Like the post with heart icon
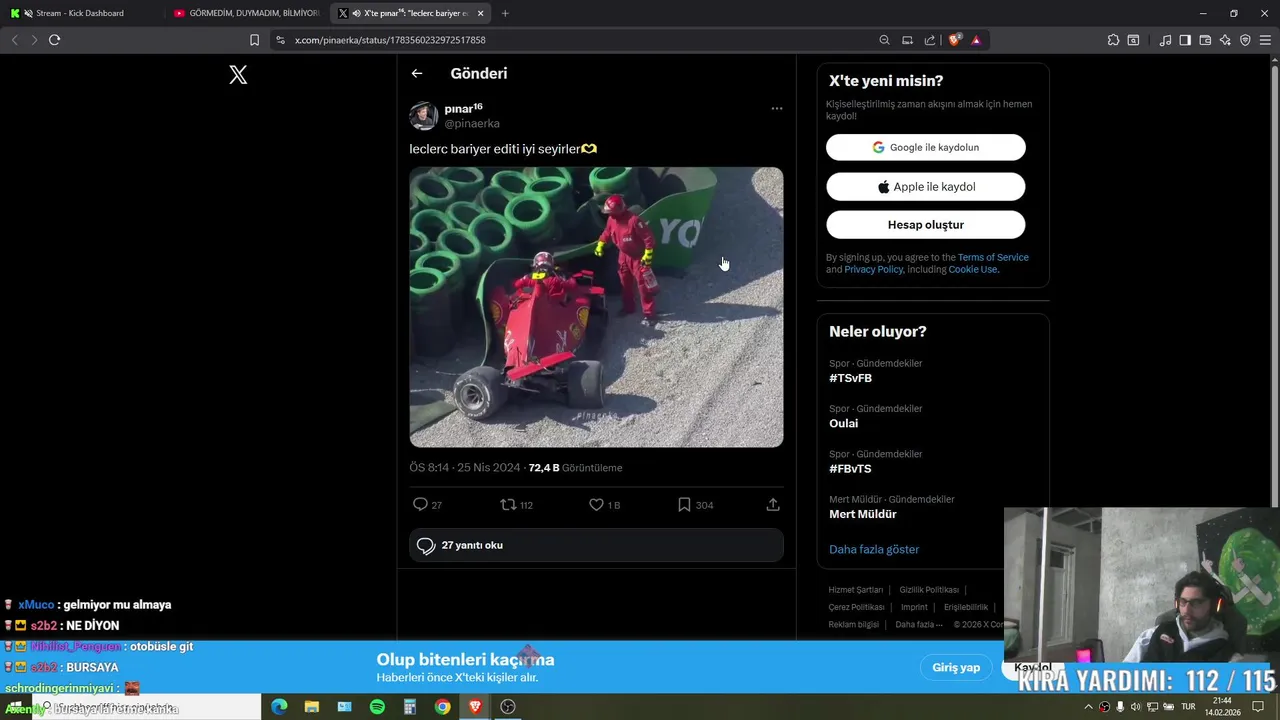Image resolution: width=1280 pixels, height=720 pixels. click(596, 505)
